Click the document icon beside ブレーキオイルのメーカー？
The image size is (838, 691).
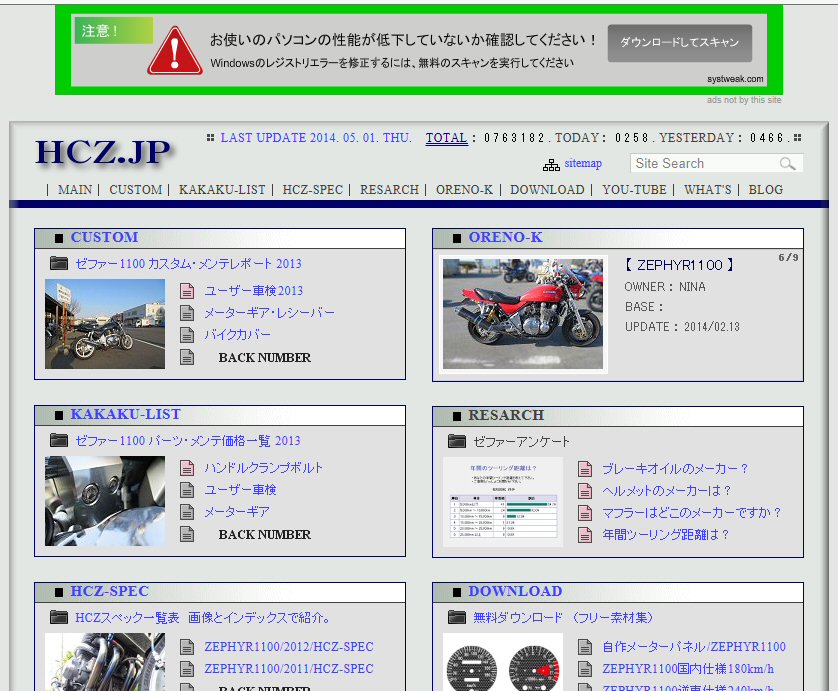585,469
